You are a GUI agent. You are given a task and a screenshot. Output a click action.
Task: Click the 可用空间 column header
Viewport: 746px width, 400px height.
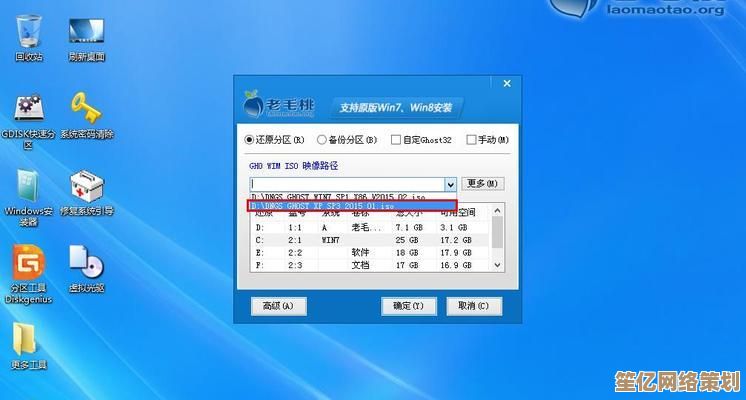(x=457, y=213)
